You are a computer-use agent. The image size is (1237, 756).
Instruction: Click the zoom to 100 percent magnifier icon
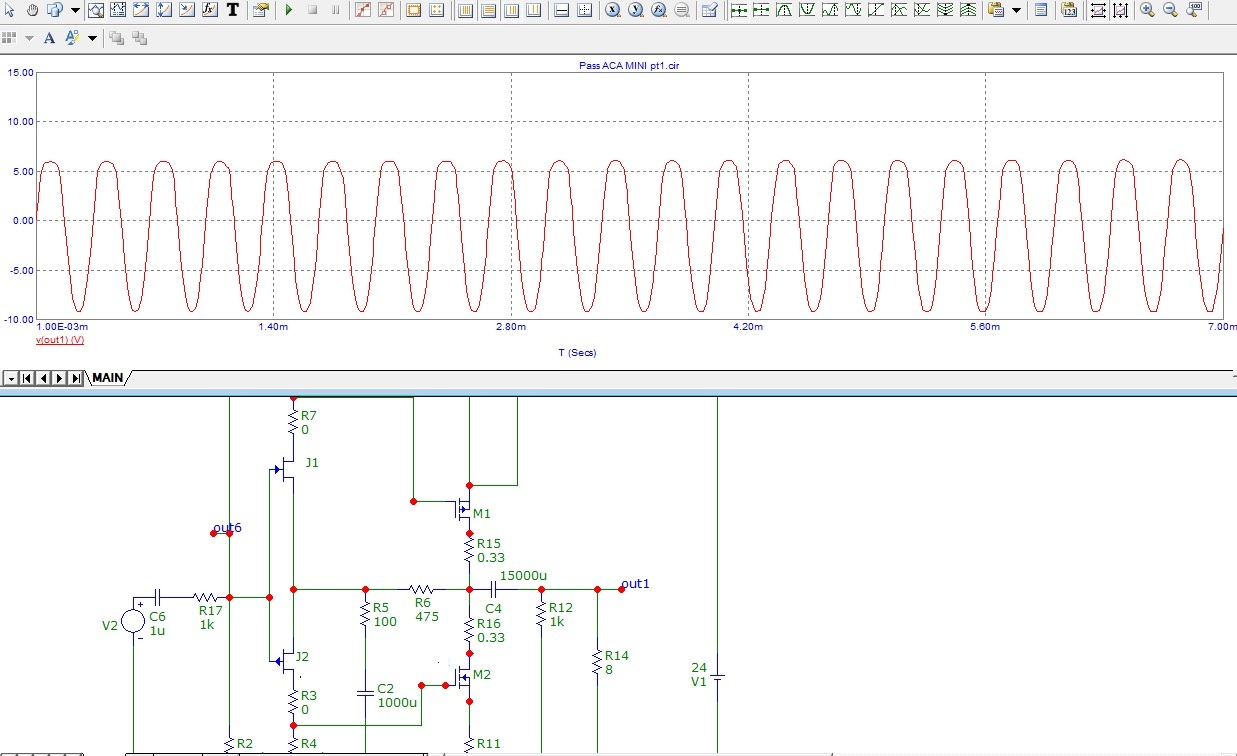coord(1194,10)
